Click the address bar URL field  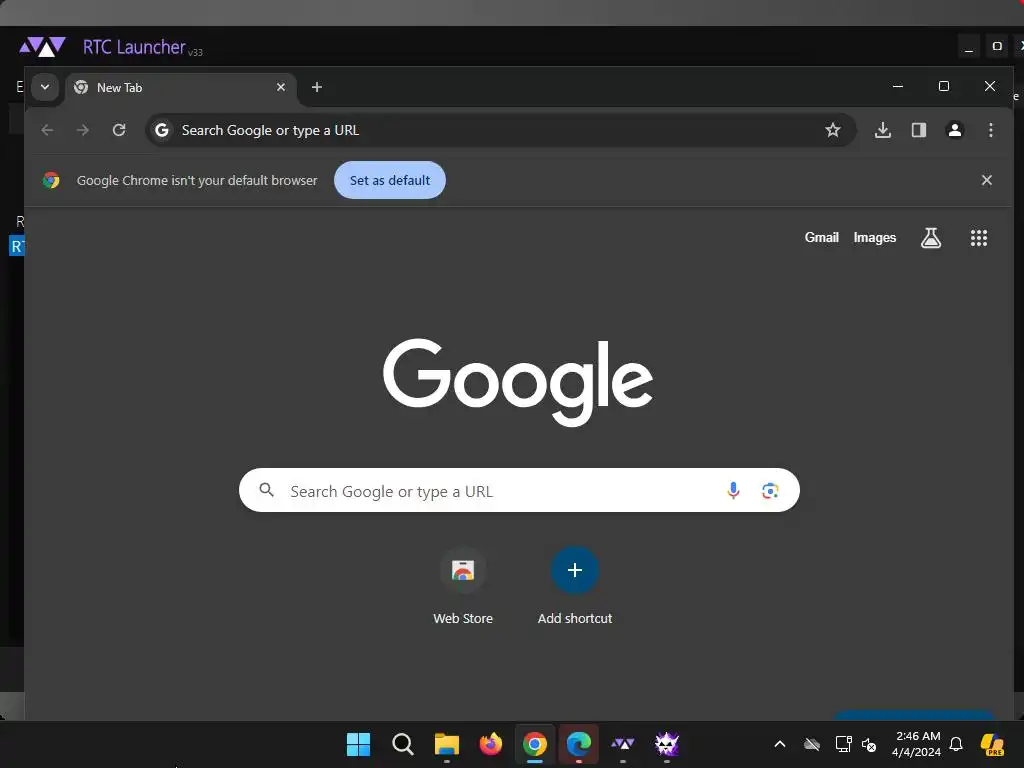point(499,130)
